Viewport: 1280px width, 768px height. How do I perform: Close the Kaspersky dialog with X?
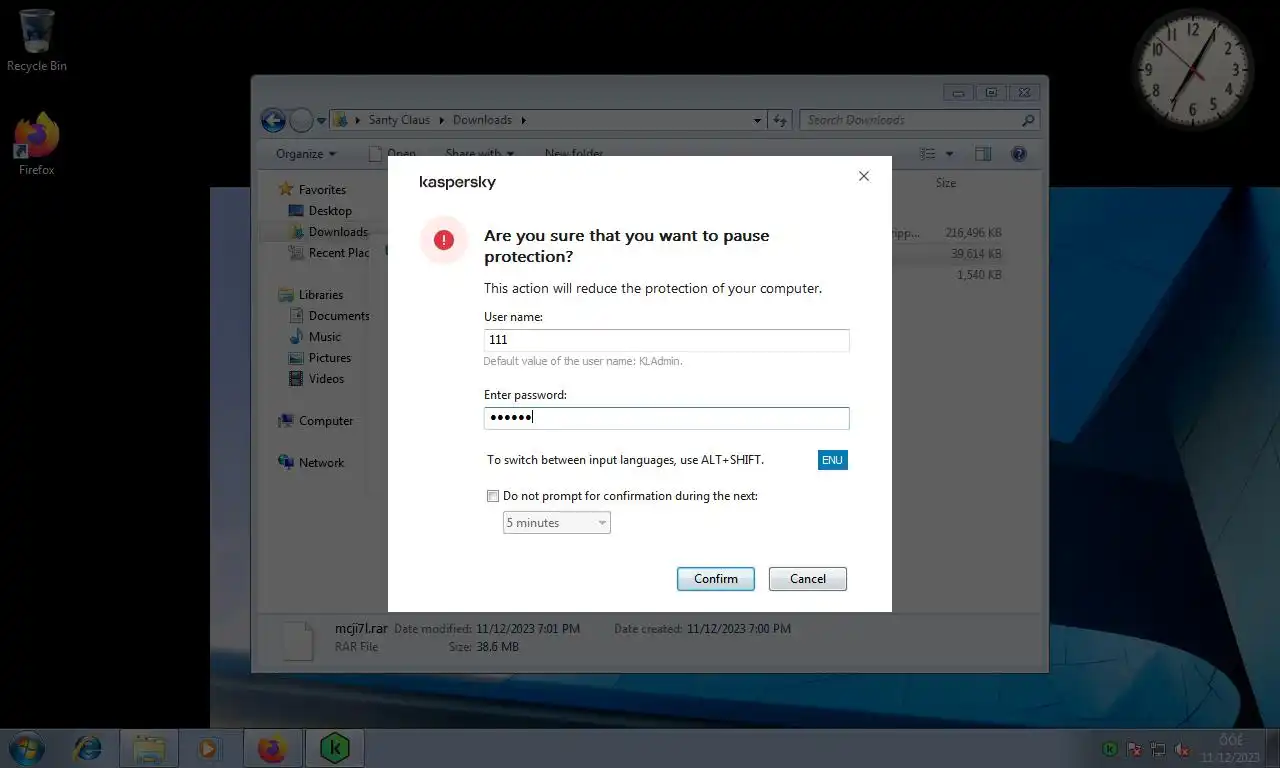pos(864,176)
